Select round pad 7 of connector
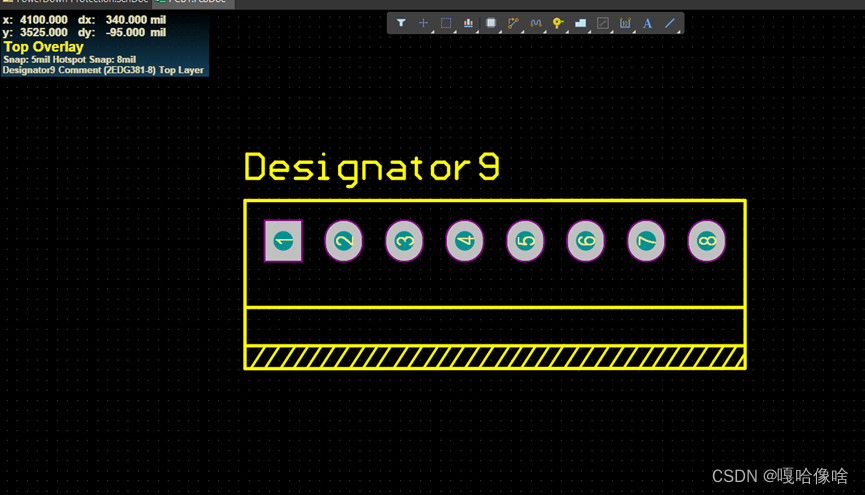The image size is (865, 495). pyautogui.click(x=646, y=241)
